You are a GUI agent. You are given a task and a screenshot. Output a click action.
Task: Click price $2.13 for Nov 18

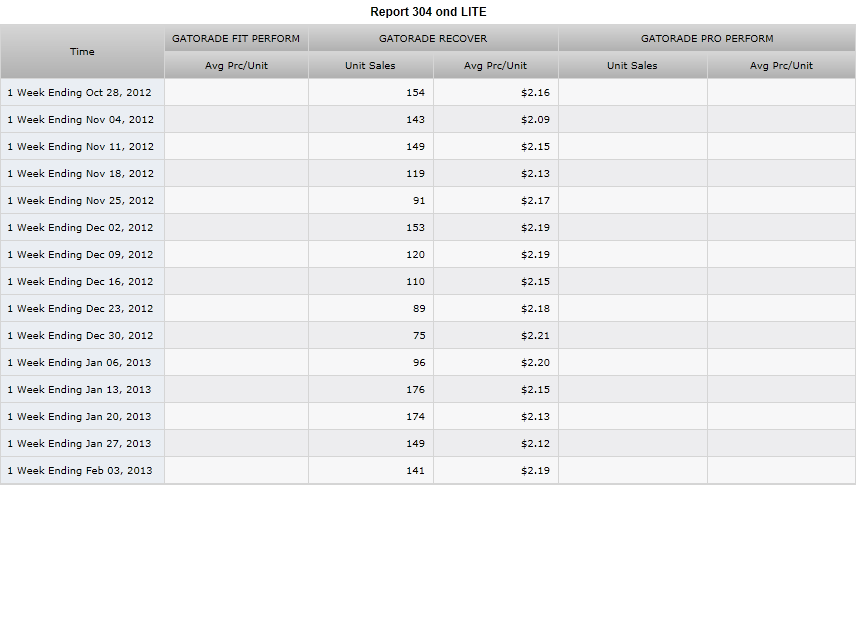click(x=535, y=174)
